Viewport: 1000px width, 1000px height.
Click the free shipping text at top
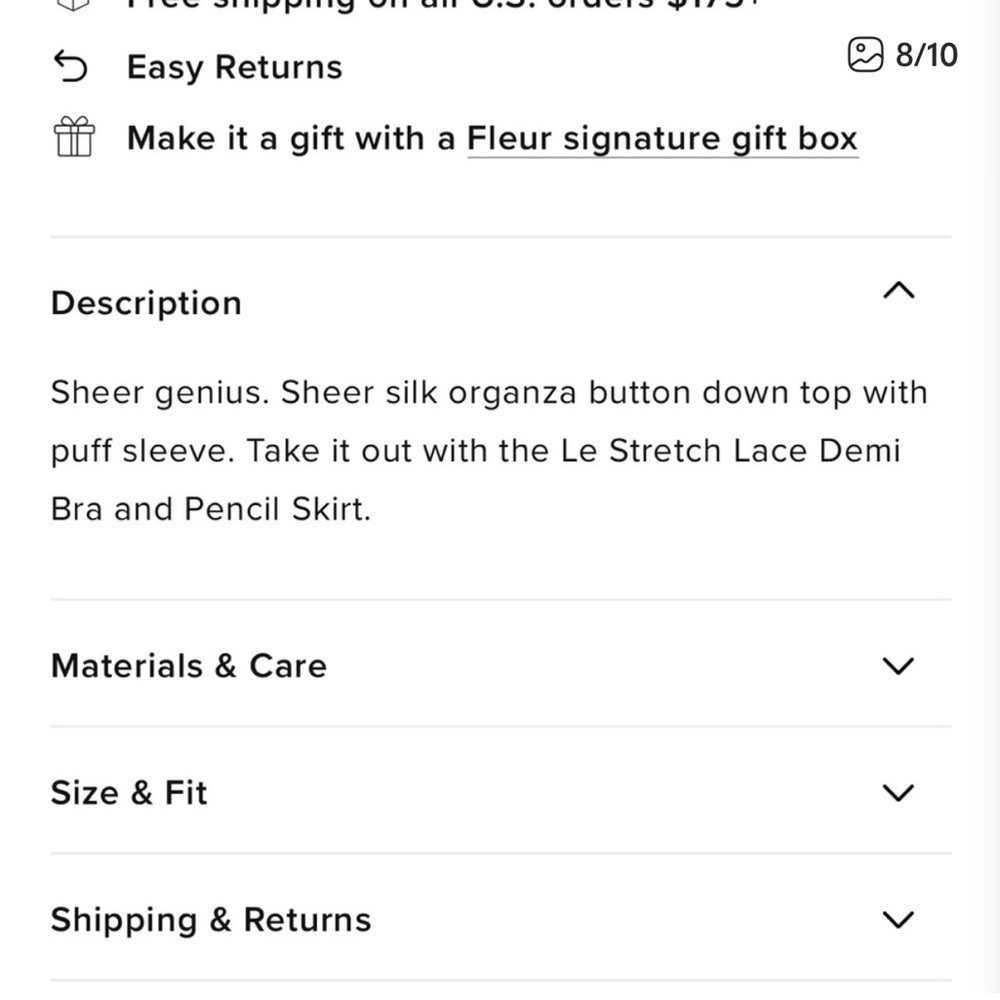pyautogui.click(x=443, y=5)
